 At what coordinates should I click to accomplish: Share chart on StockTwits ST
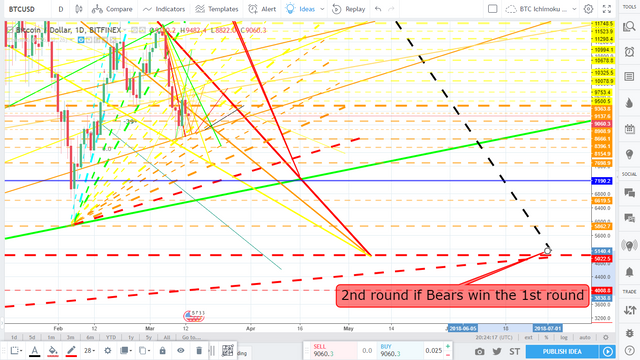[x=514, y=351]
